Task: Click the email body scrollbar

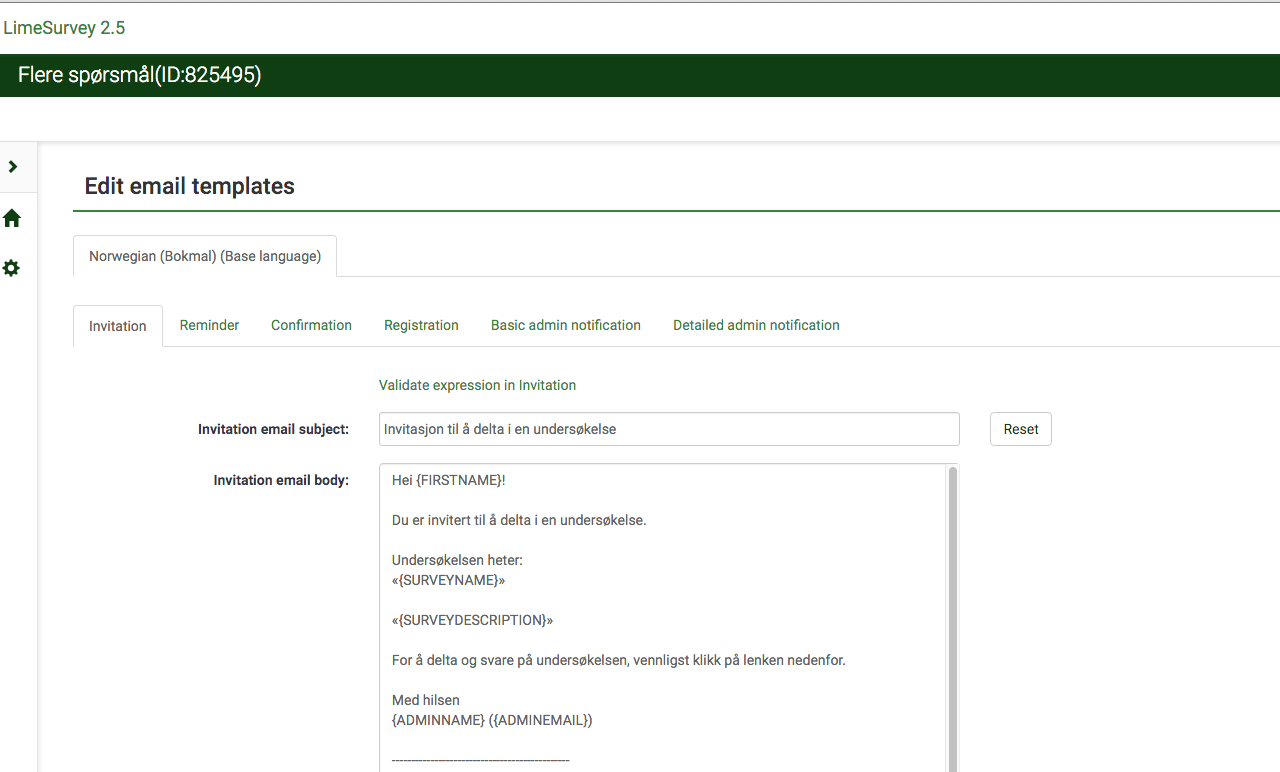Action: (952, 600)
